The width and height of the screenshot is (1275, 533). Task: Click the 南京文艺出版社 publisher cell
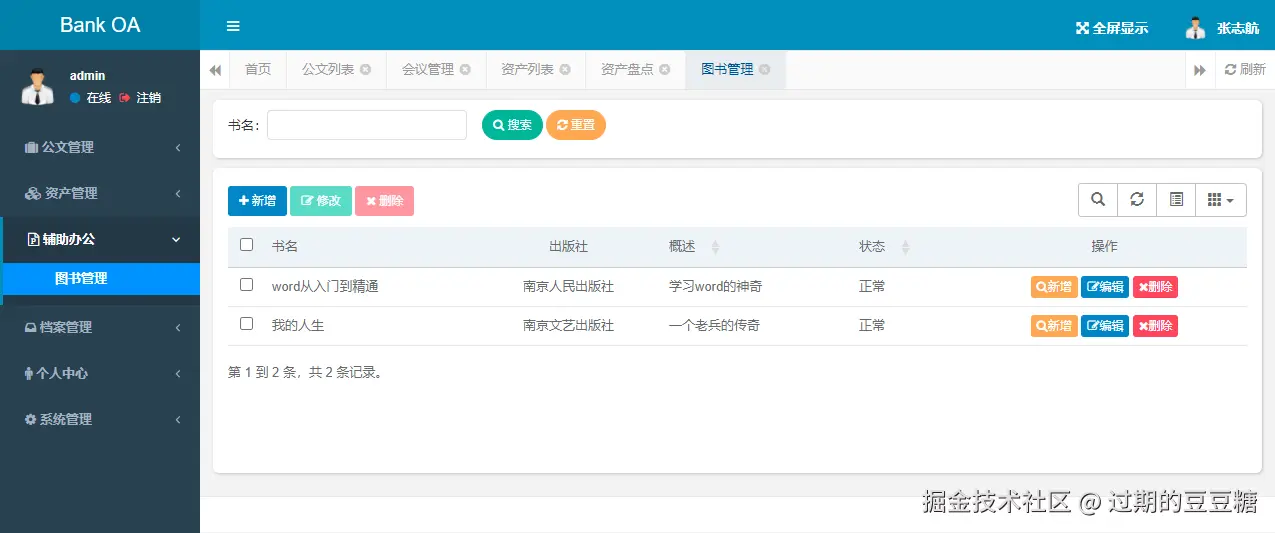point(568,325)
